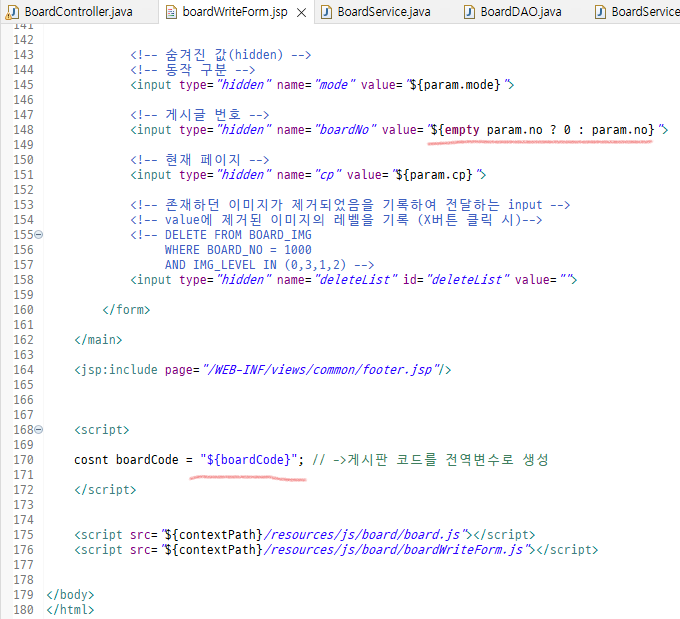The width and height of the screenshot is (680, 619).
Task: Click the BoardService.java file icon
Action: point(326,12)
